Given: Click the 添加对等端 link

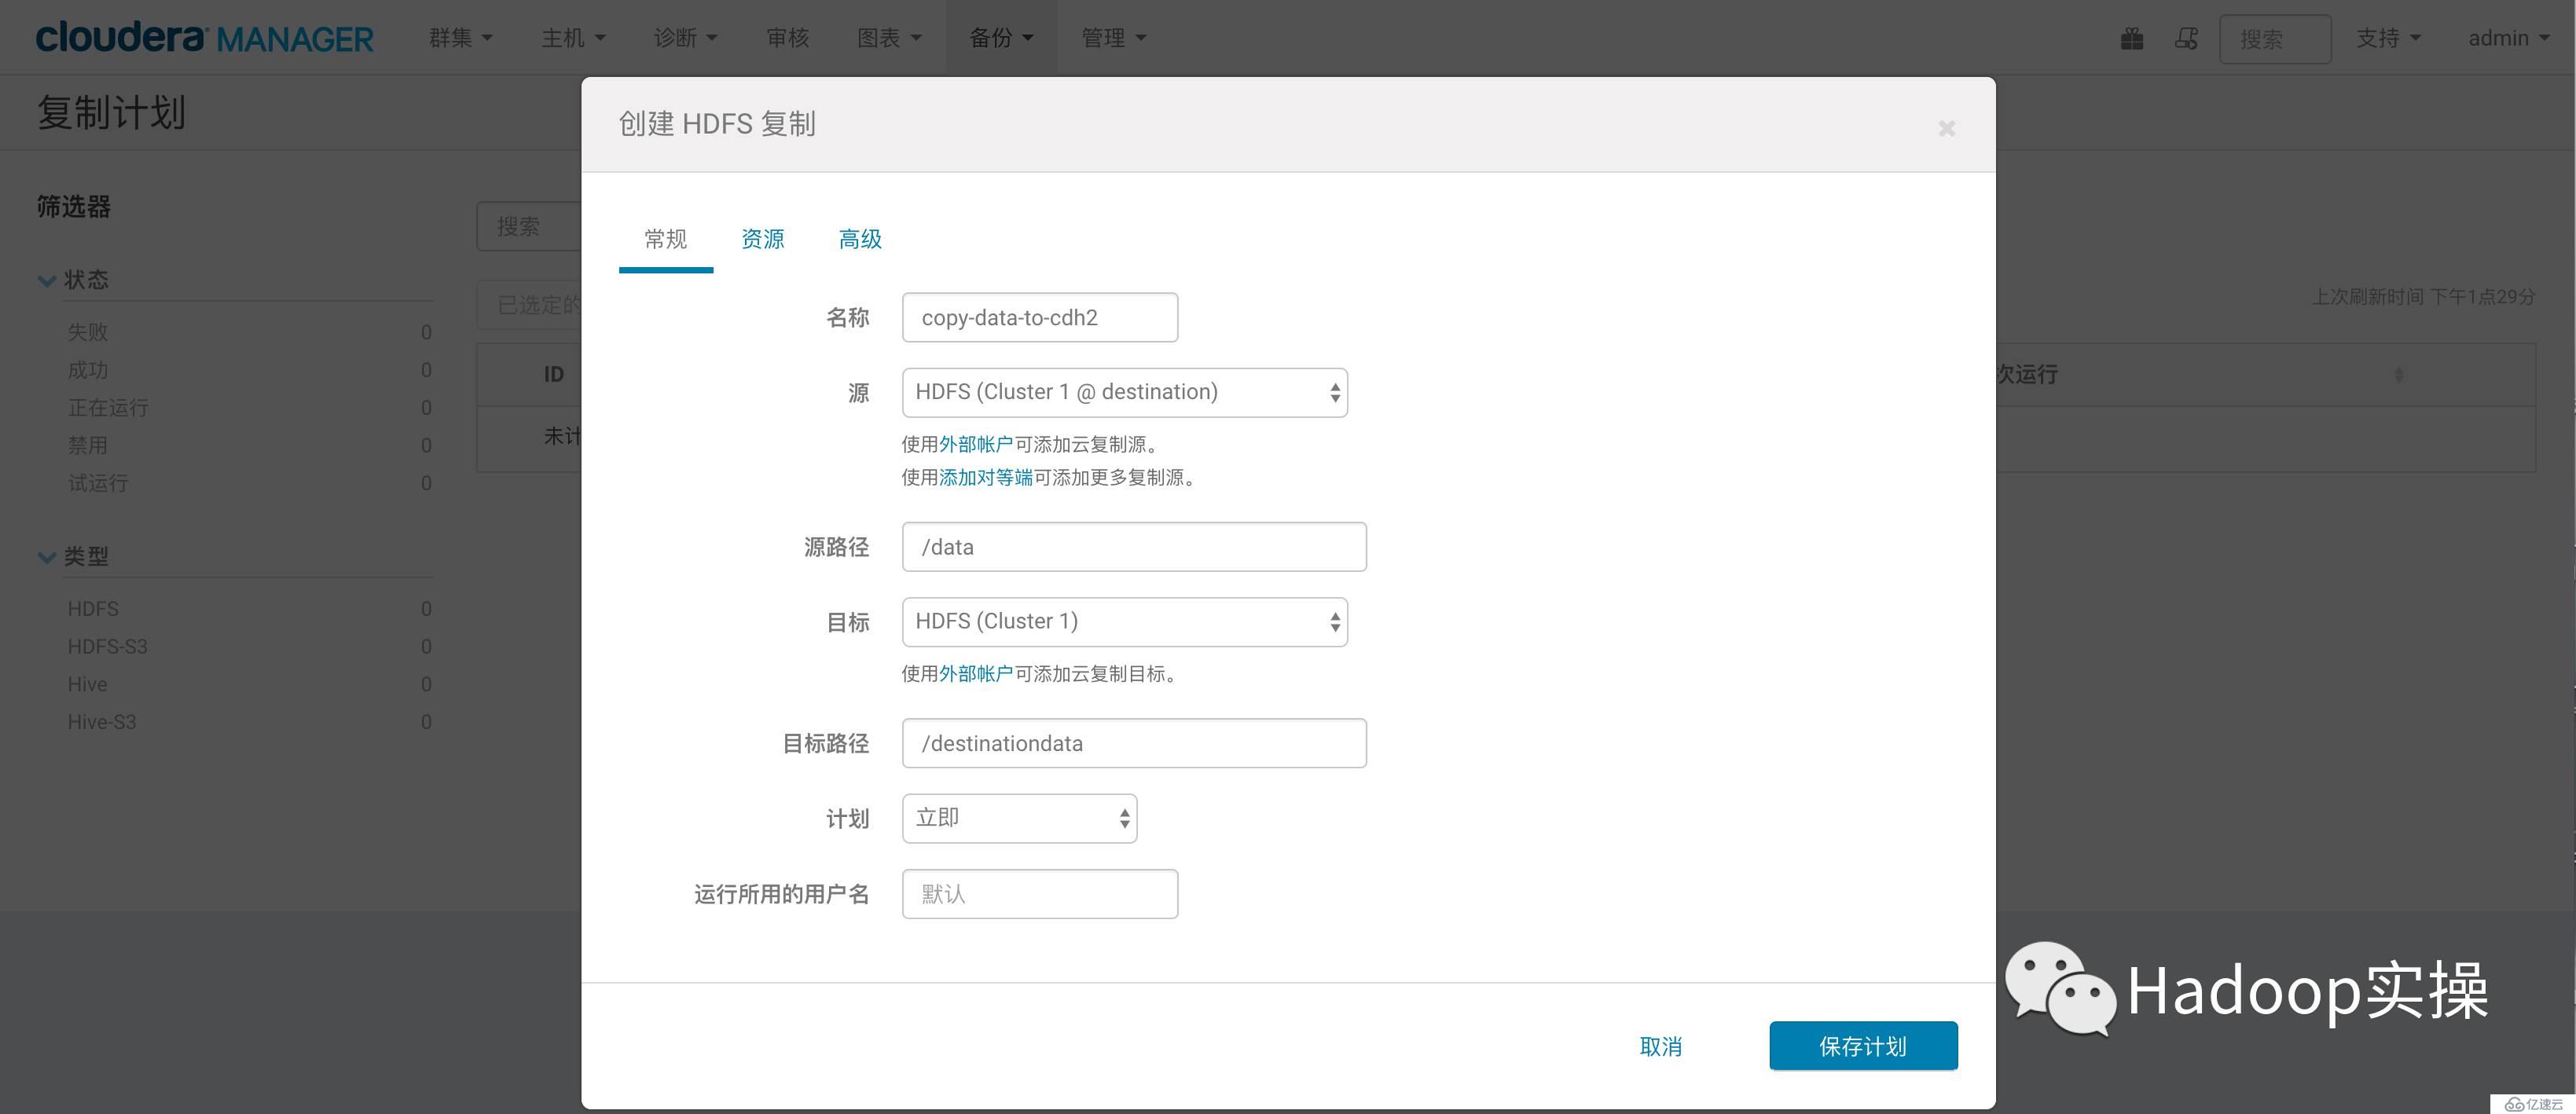Looking at the screenshot, I should coord(986,477).
